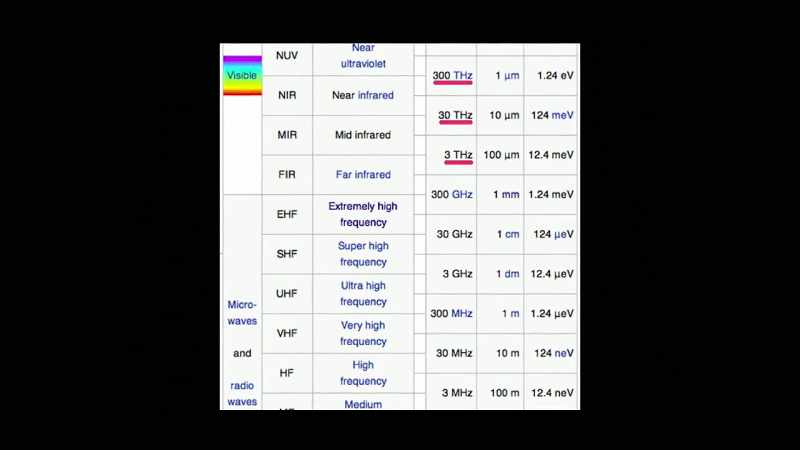Select the HF abbreviation cell
Screen dimensions: 800x450
click(287, 373)
